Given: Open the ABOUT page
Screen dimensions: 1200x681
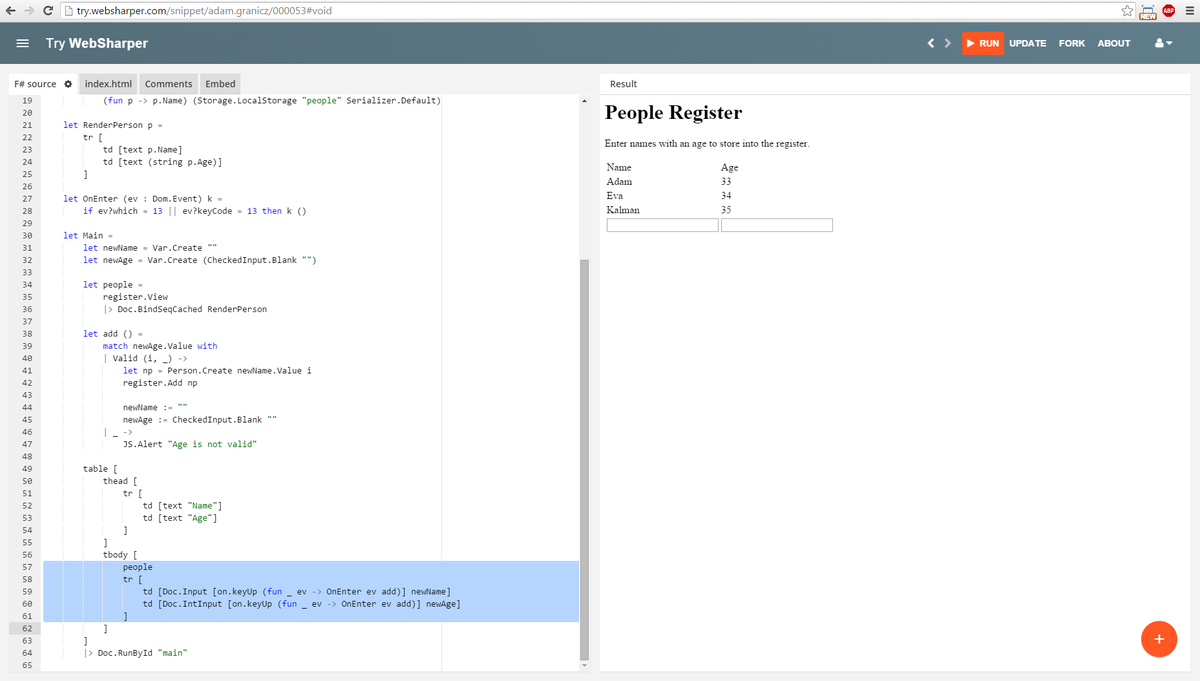Looking at the screenshot, I should [x=1114, y=43].
